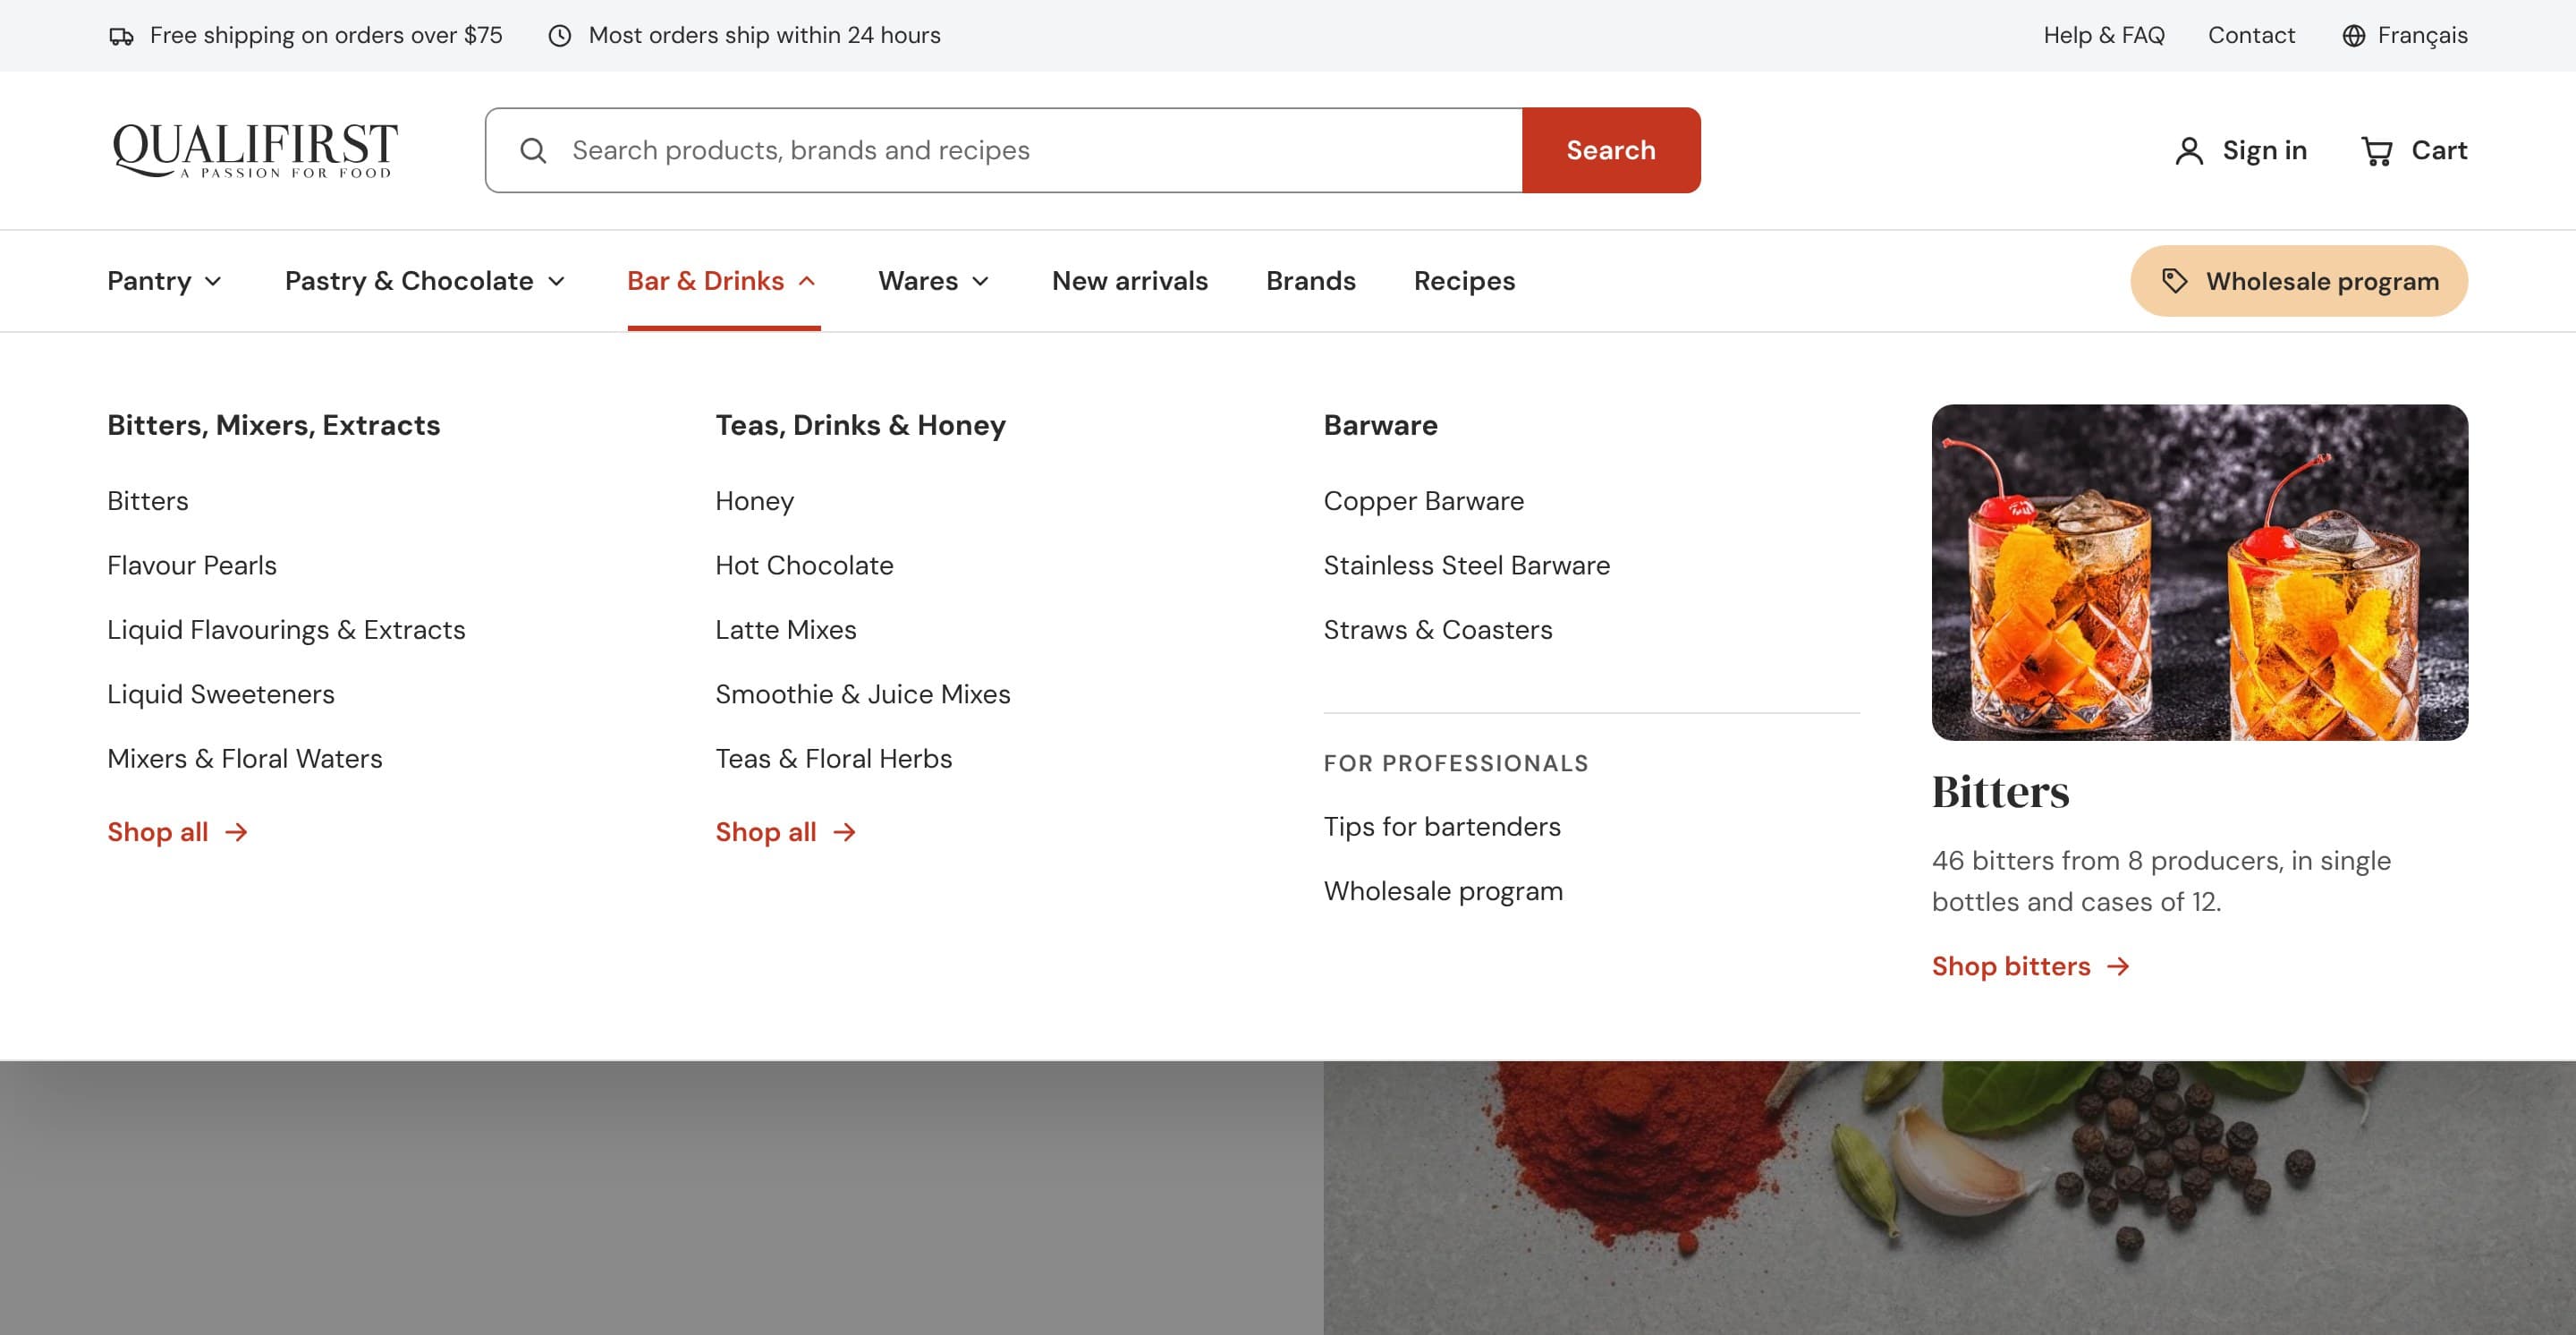Collapse the Bar & Drinks menu
Screen dimensions: 2576x1335
point(723,281)
